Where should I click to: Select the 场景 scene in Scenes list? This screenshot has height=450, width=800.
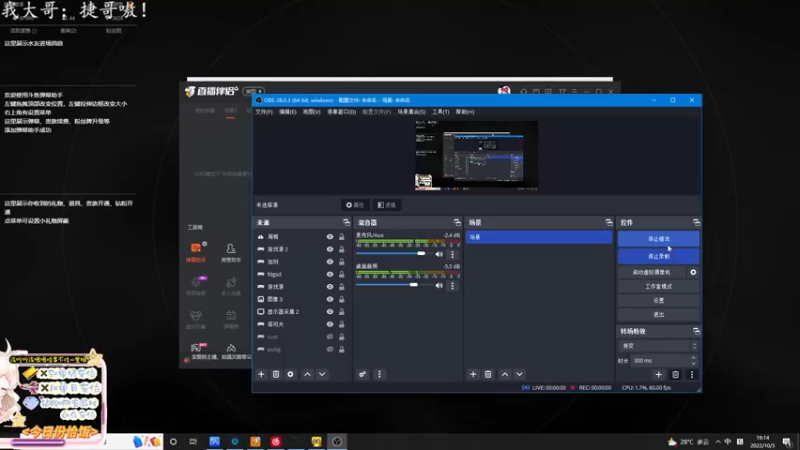point(539,237)
